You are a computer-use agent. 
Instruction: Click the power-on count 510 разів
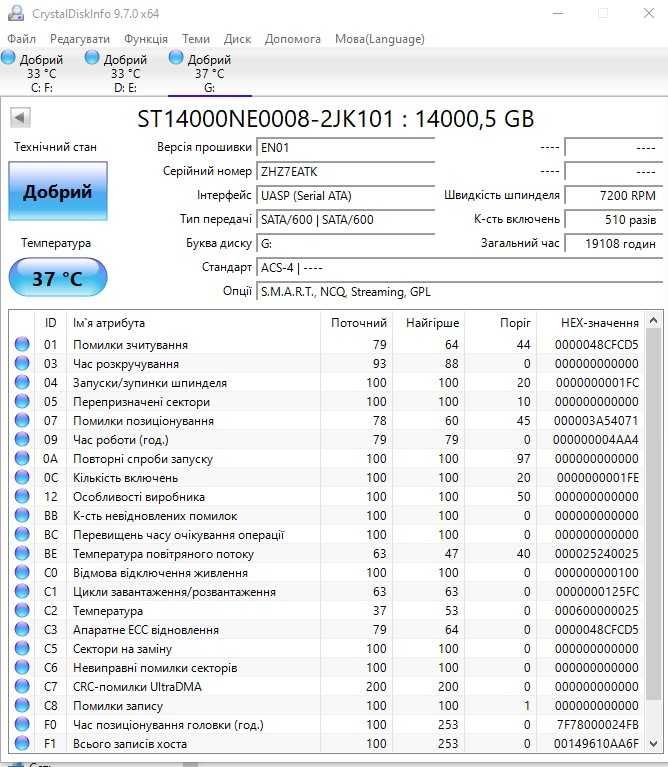pyautogui.click(x=613, y=220)
